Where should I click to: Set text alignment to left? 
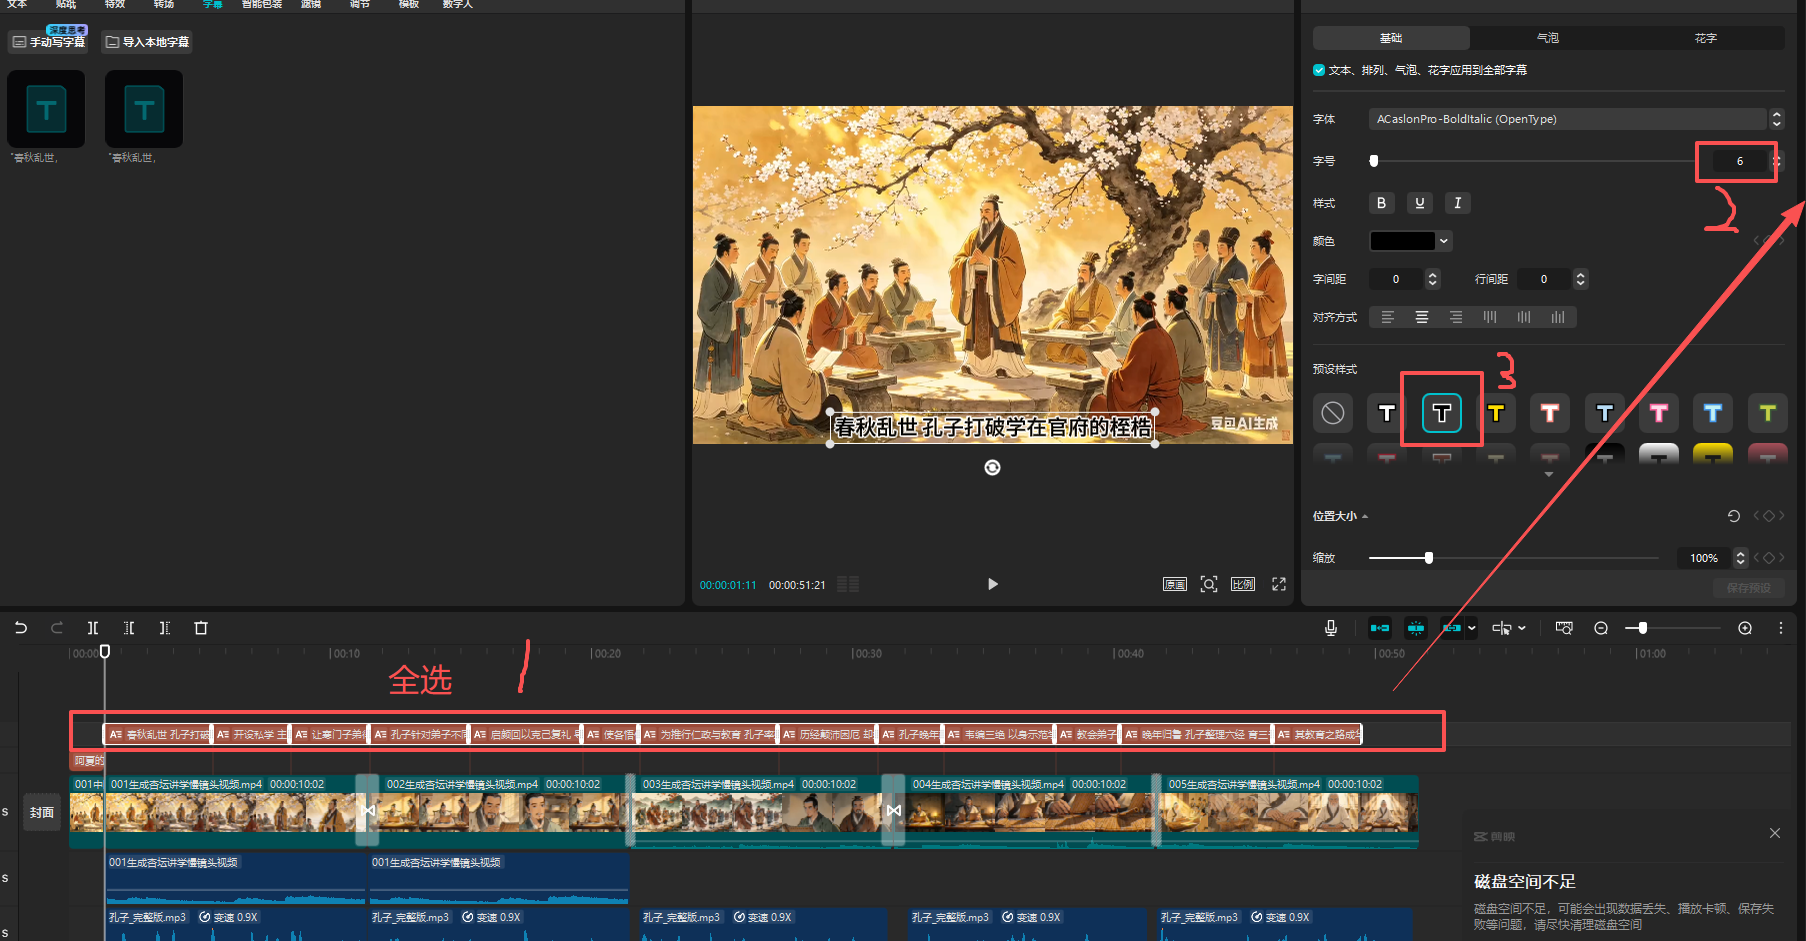[1388, 317]
